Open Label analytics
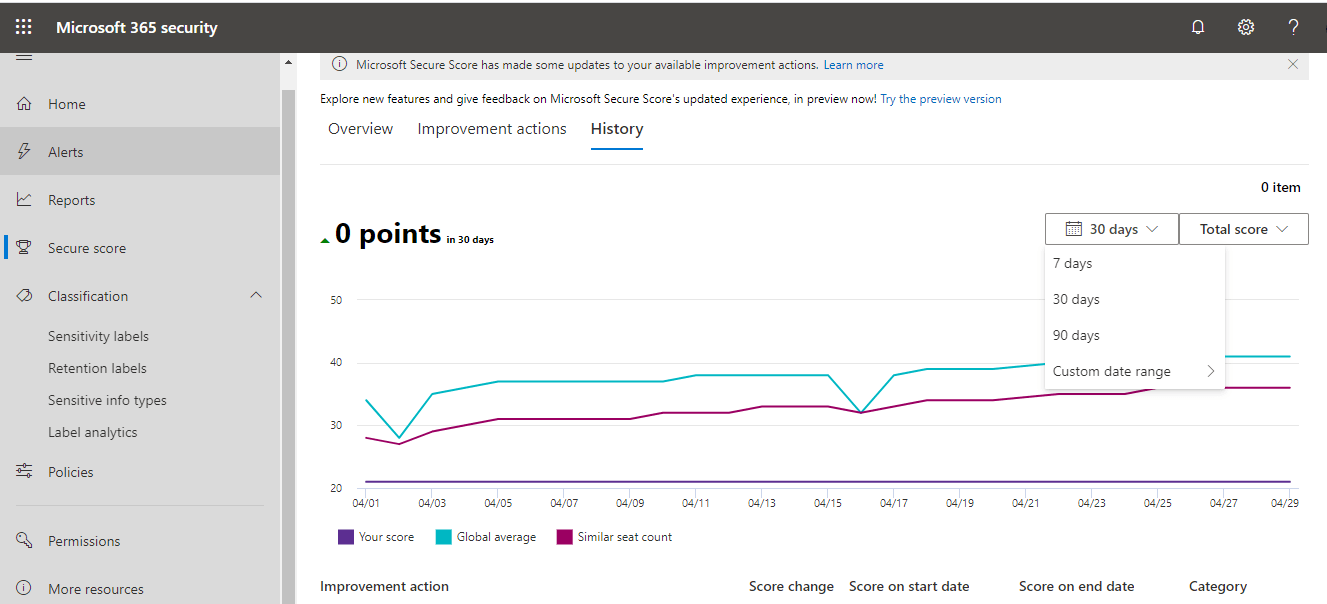The width and height of the screenshot is (1327, 604). [93, 433]
